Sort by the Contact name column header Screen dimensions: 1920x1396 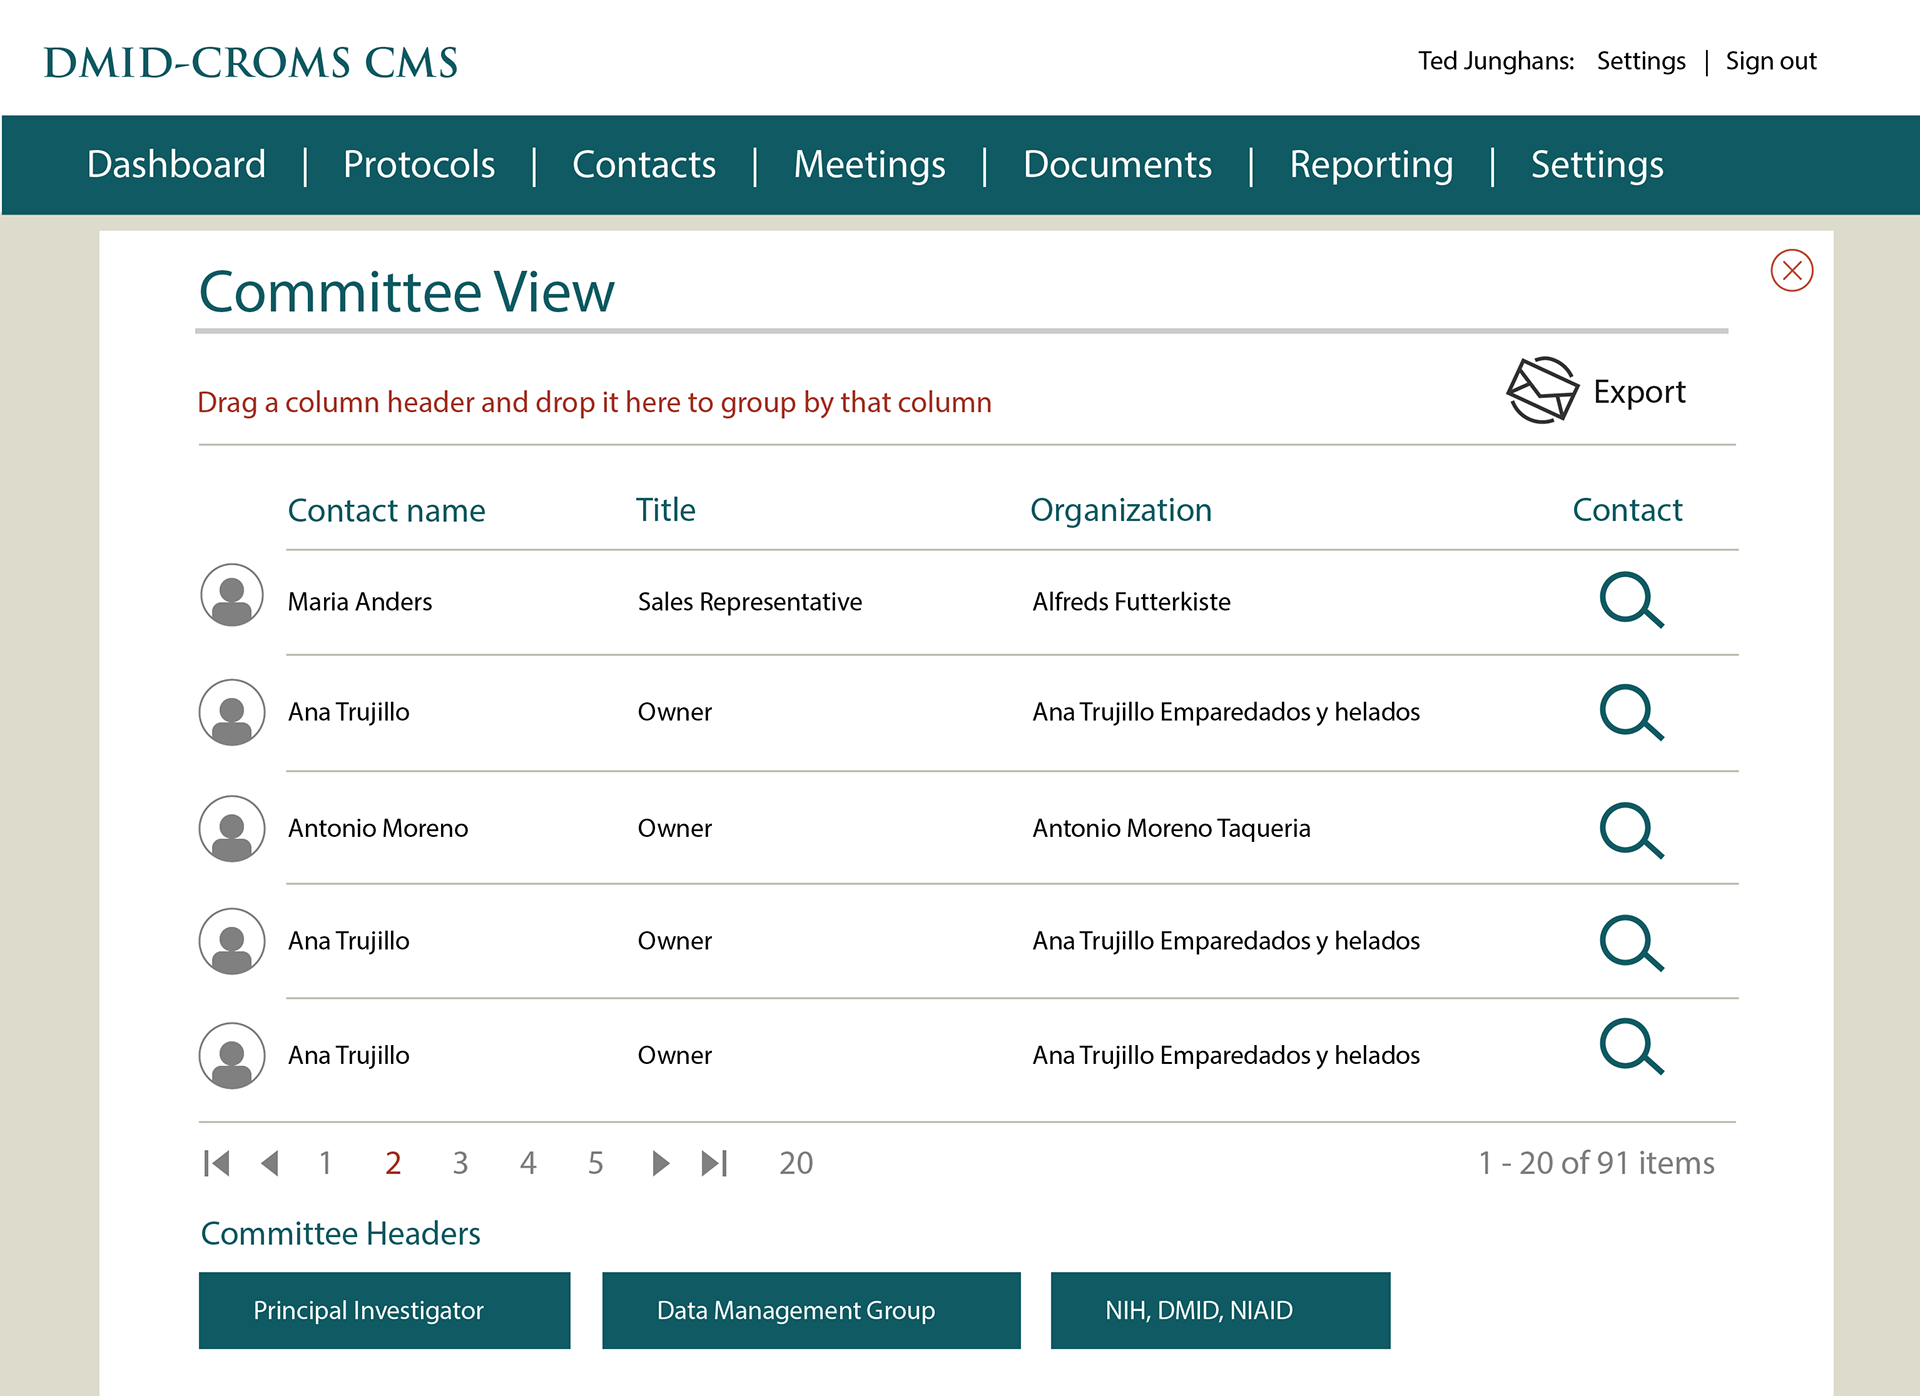click(386, 511)
